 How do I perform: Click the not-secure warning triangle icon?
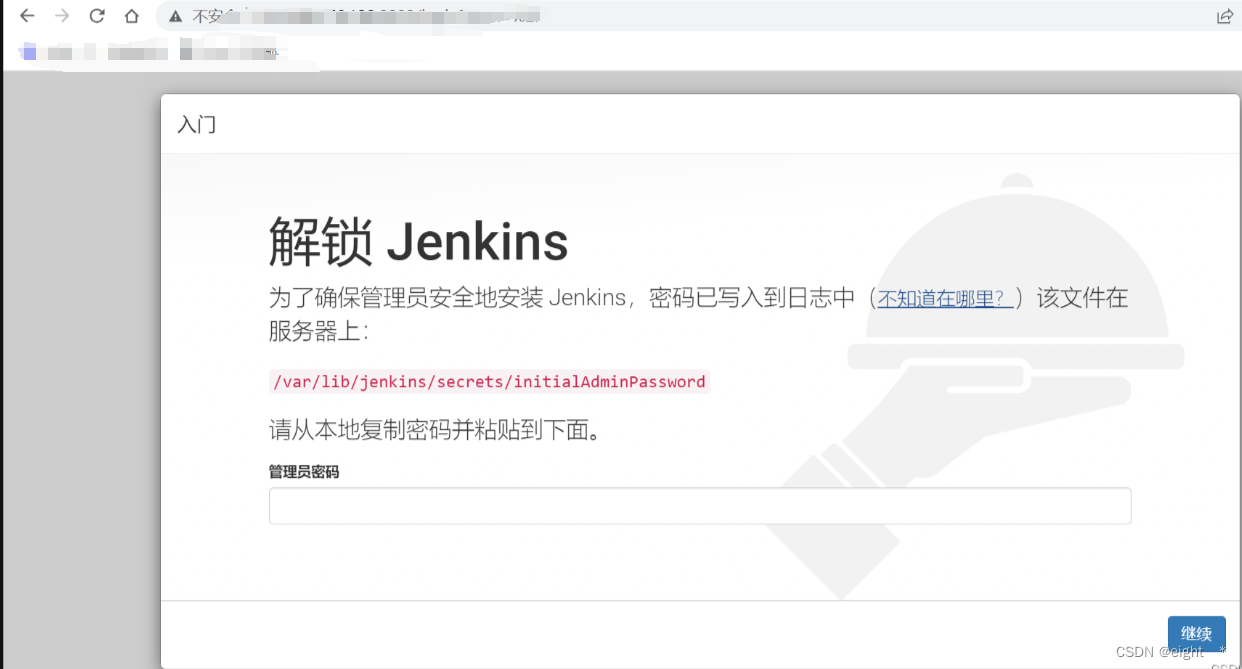[176, 16]
